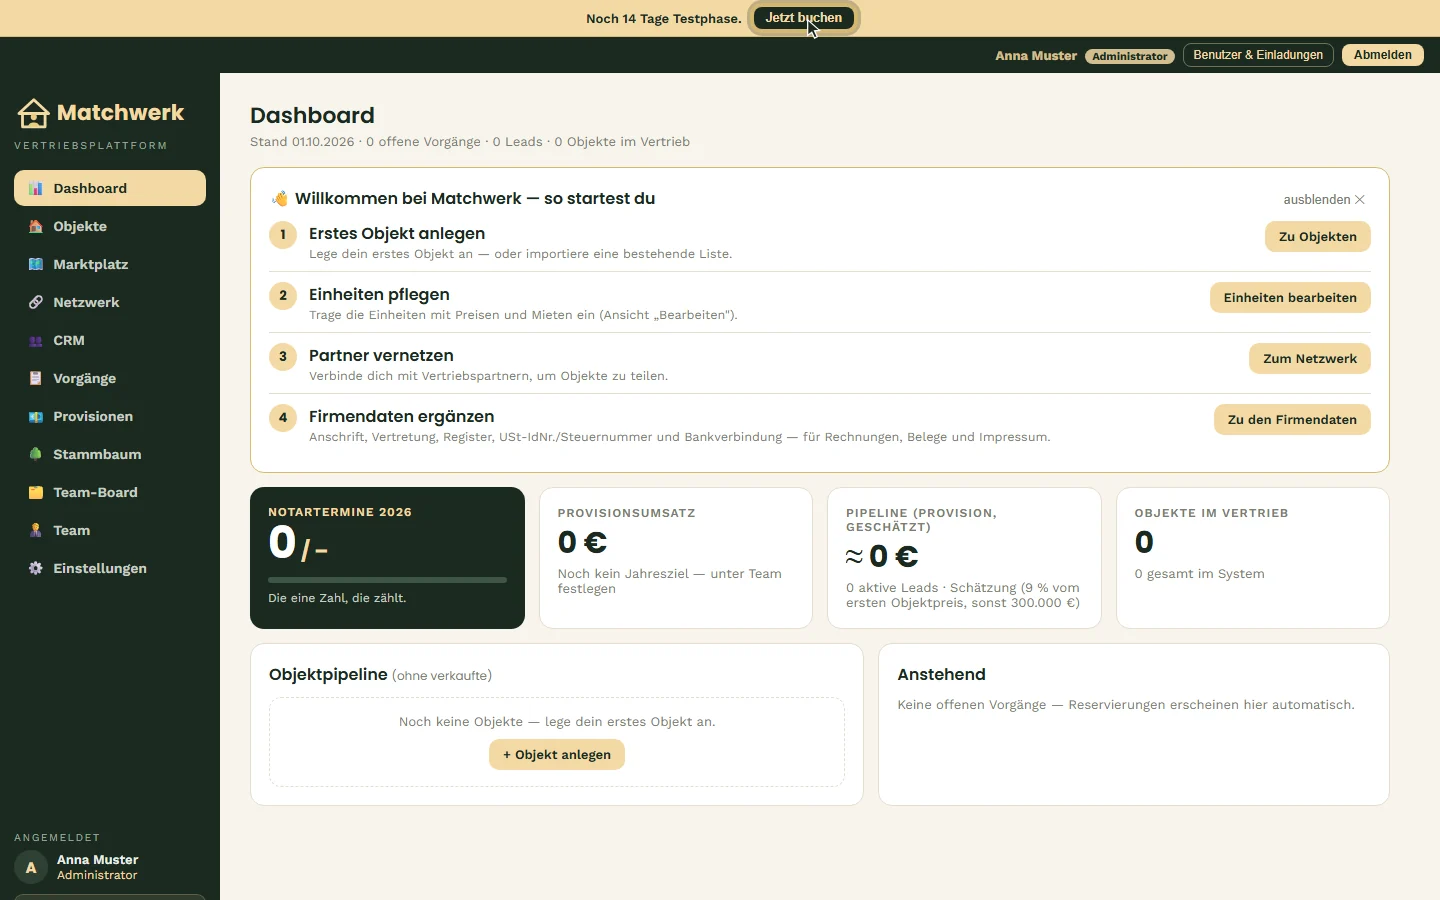Click the Marktplatz icon in sidebar
This screenshot has width=1440, height=900.
[x=36, y=264]
